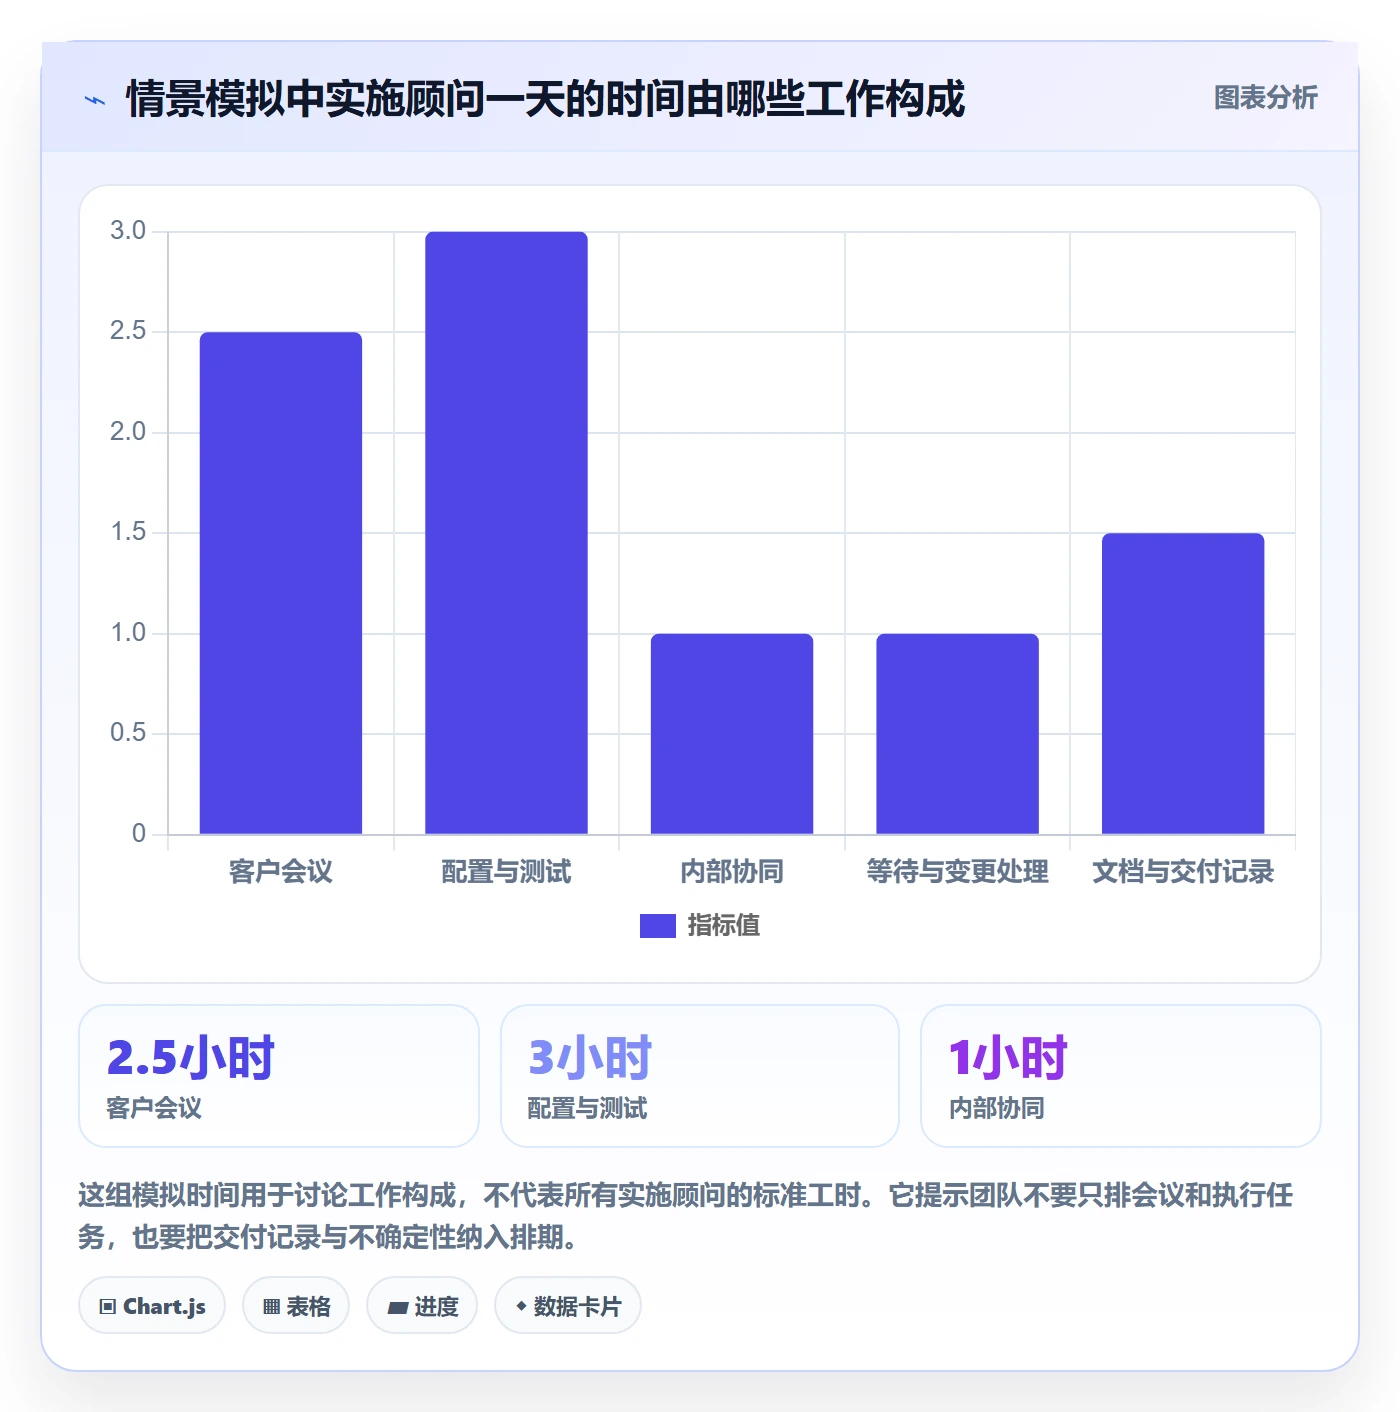Click the 表格 tag chip
The height and width of the screenshot is (1412, 1400).
click(296, 1306)
